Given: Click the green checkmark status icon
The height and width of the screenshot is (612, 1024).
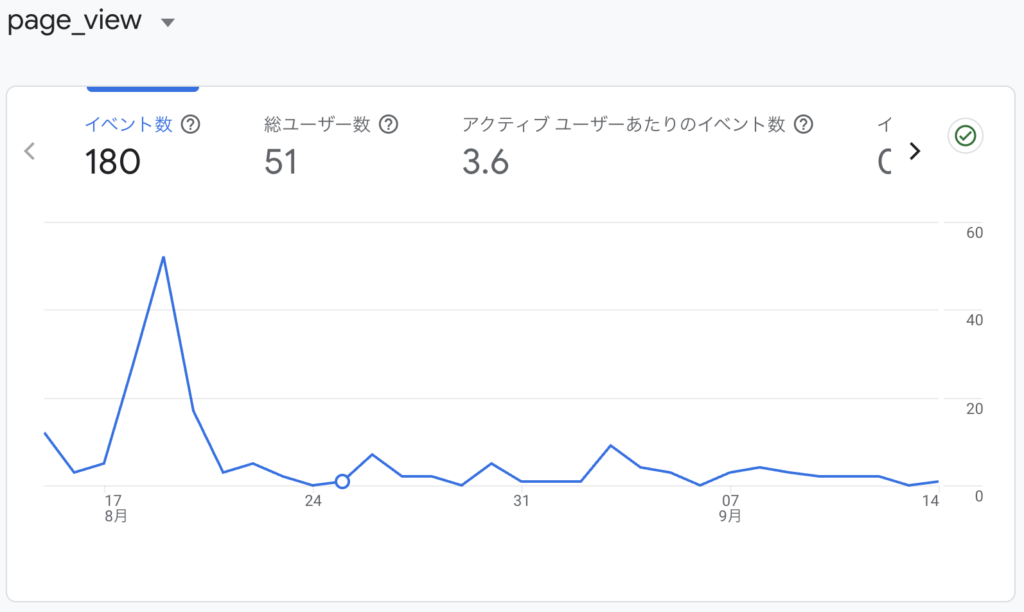Looking at the screenshot, I should pos(965,137).
